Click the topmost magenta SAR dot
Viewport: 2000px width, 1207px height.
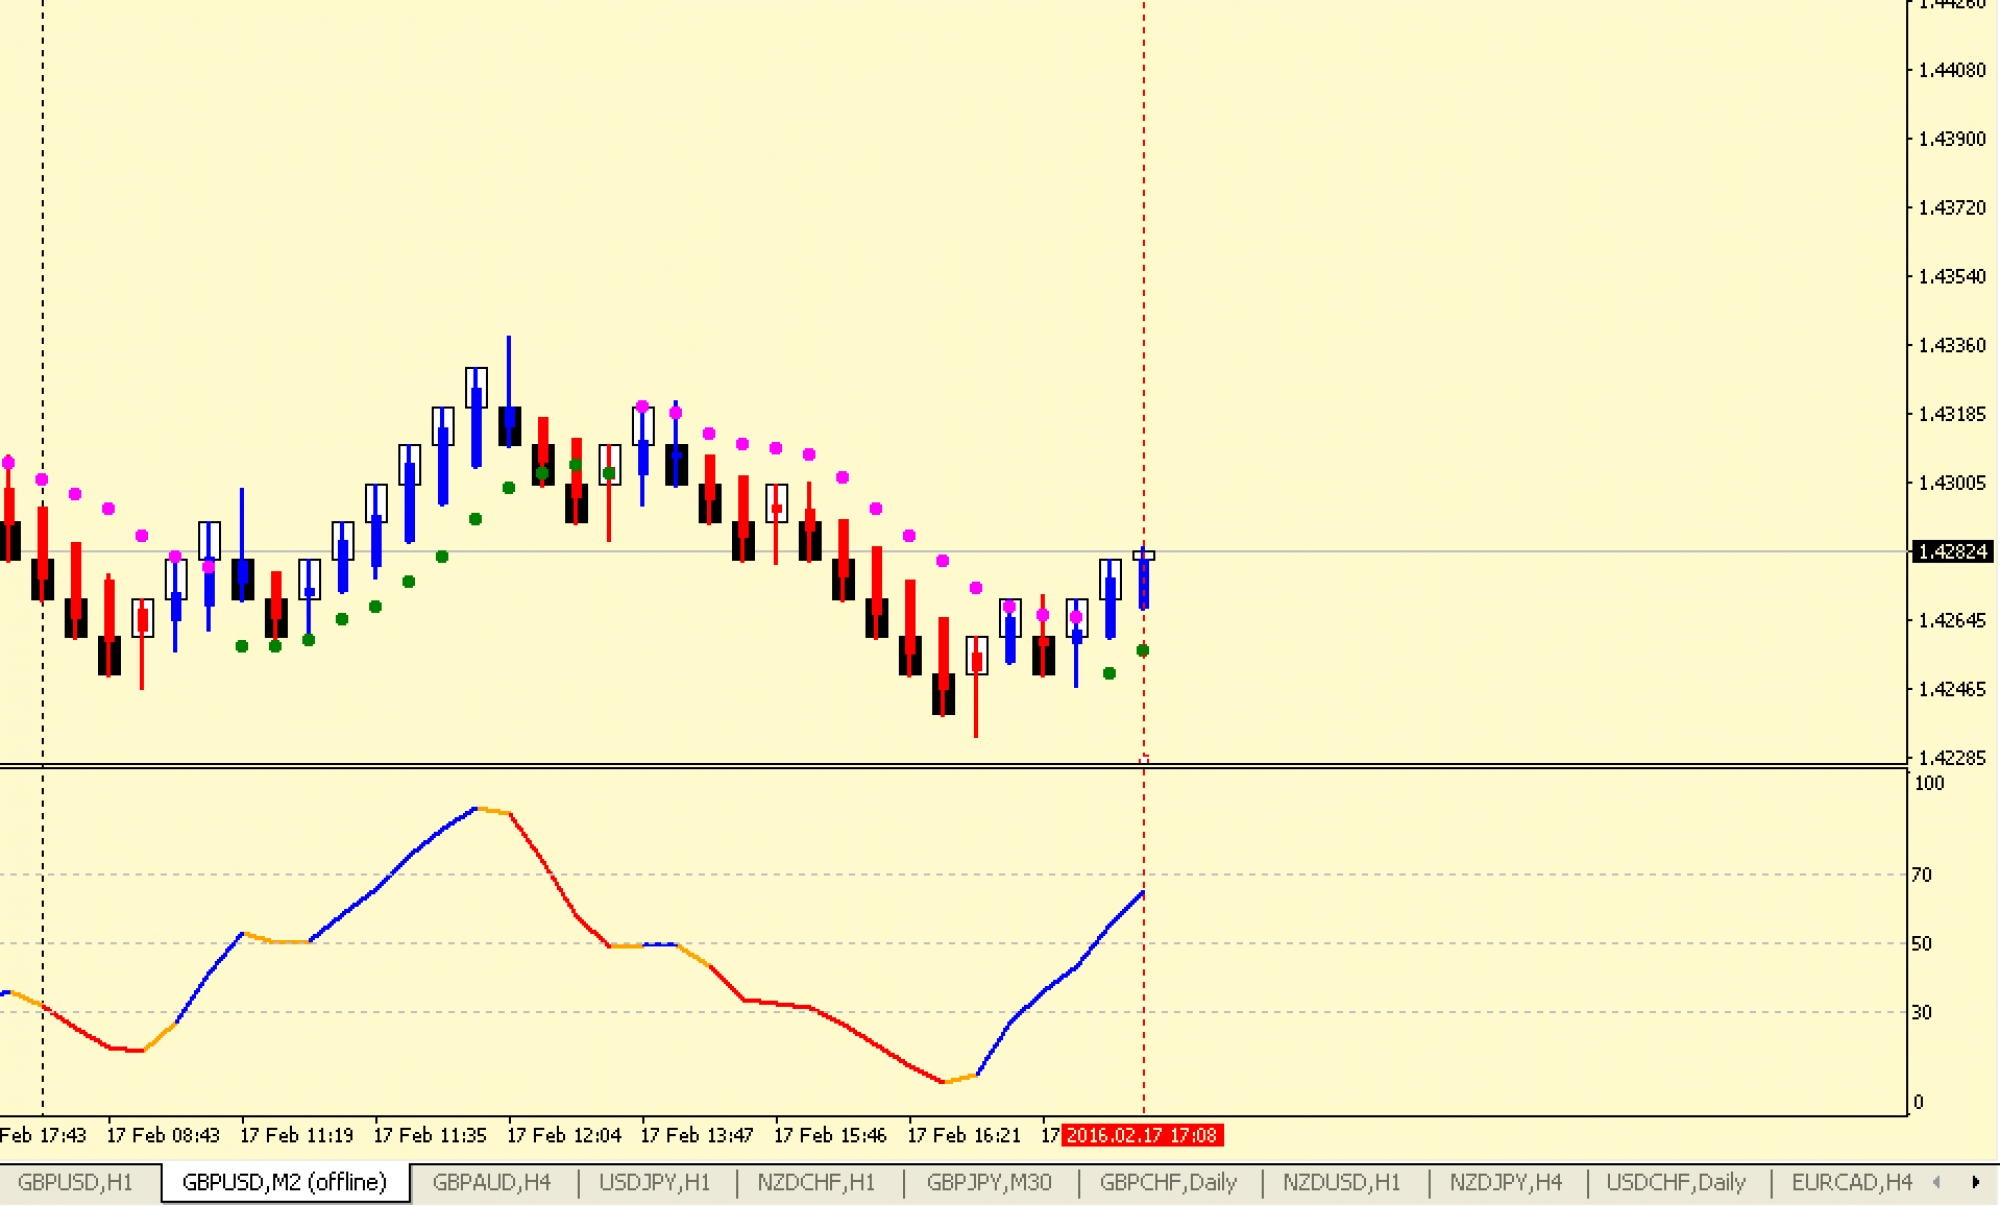tap(642, 407)
